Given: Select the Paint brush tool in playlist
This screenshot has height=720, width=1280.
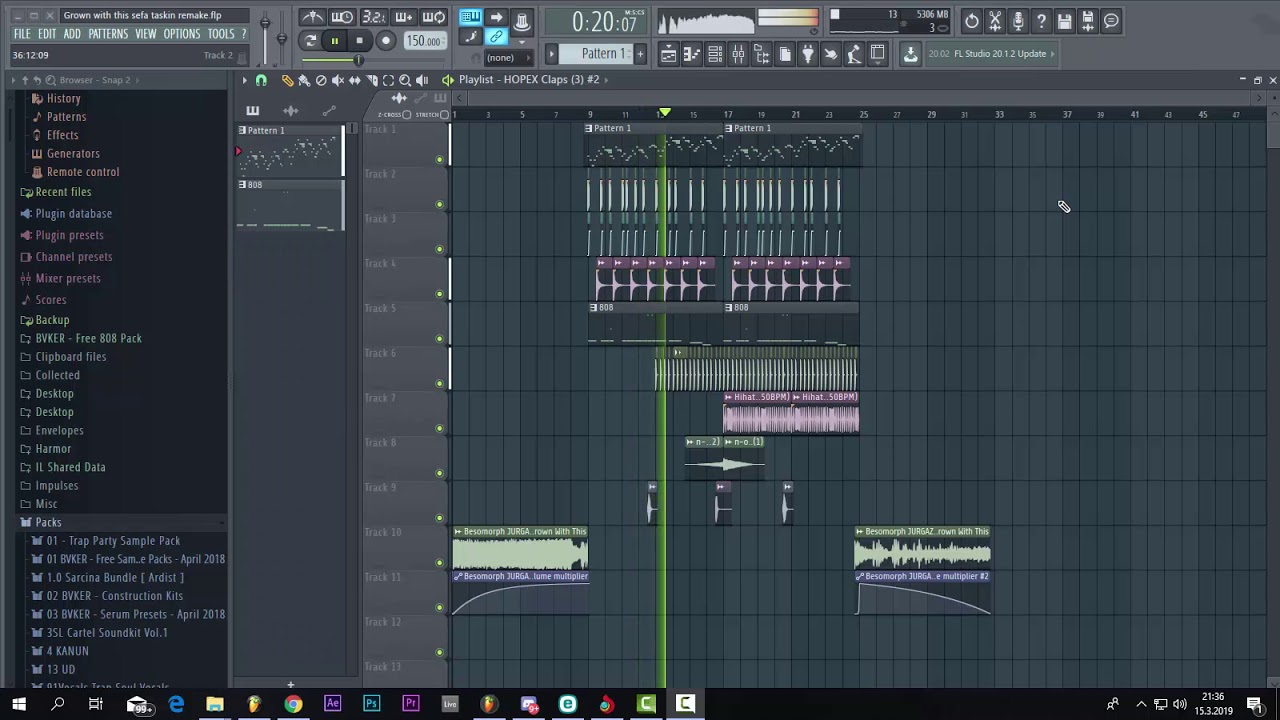Looking at the screenshot, I should click(304, 80).
